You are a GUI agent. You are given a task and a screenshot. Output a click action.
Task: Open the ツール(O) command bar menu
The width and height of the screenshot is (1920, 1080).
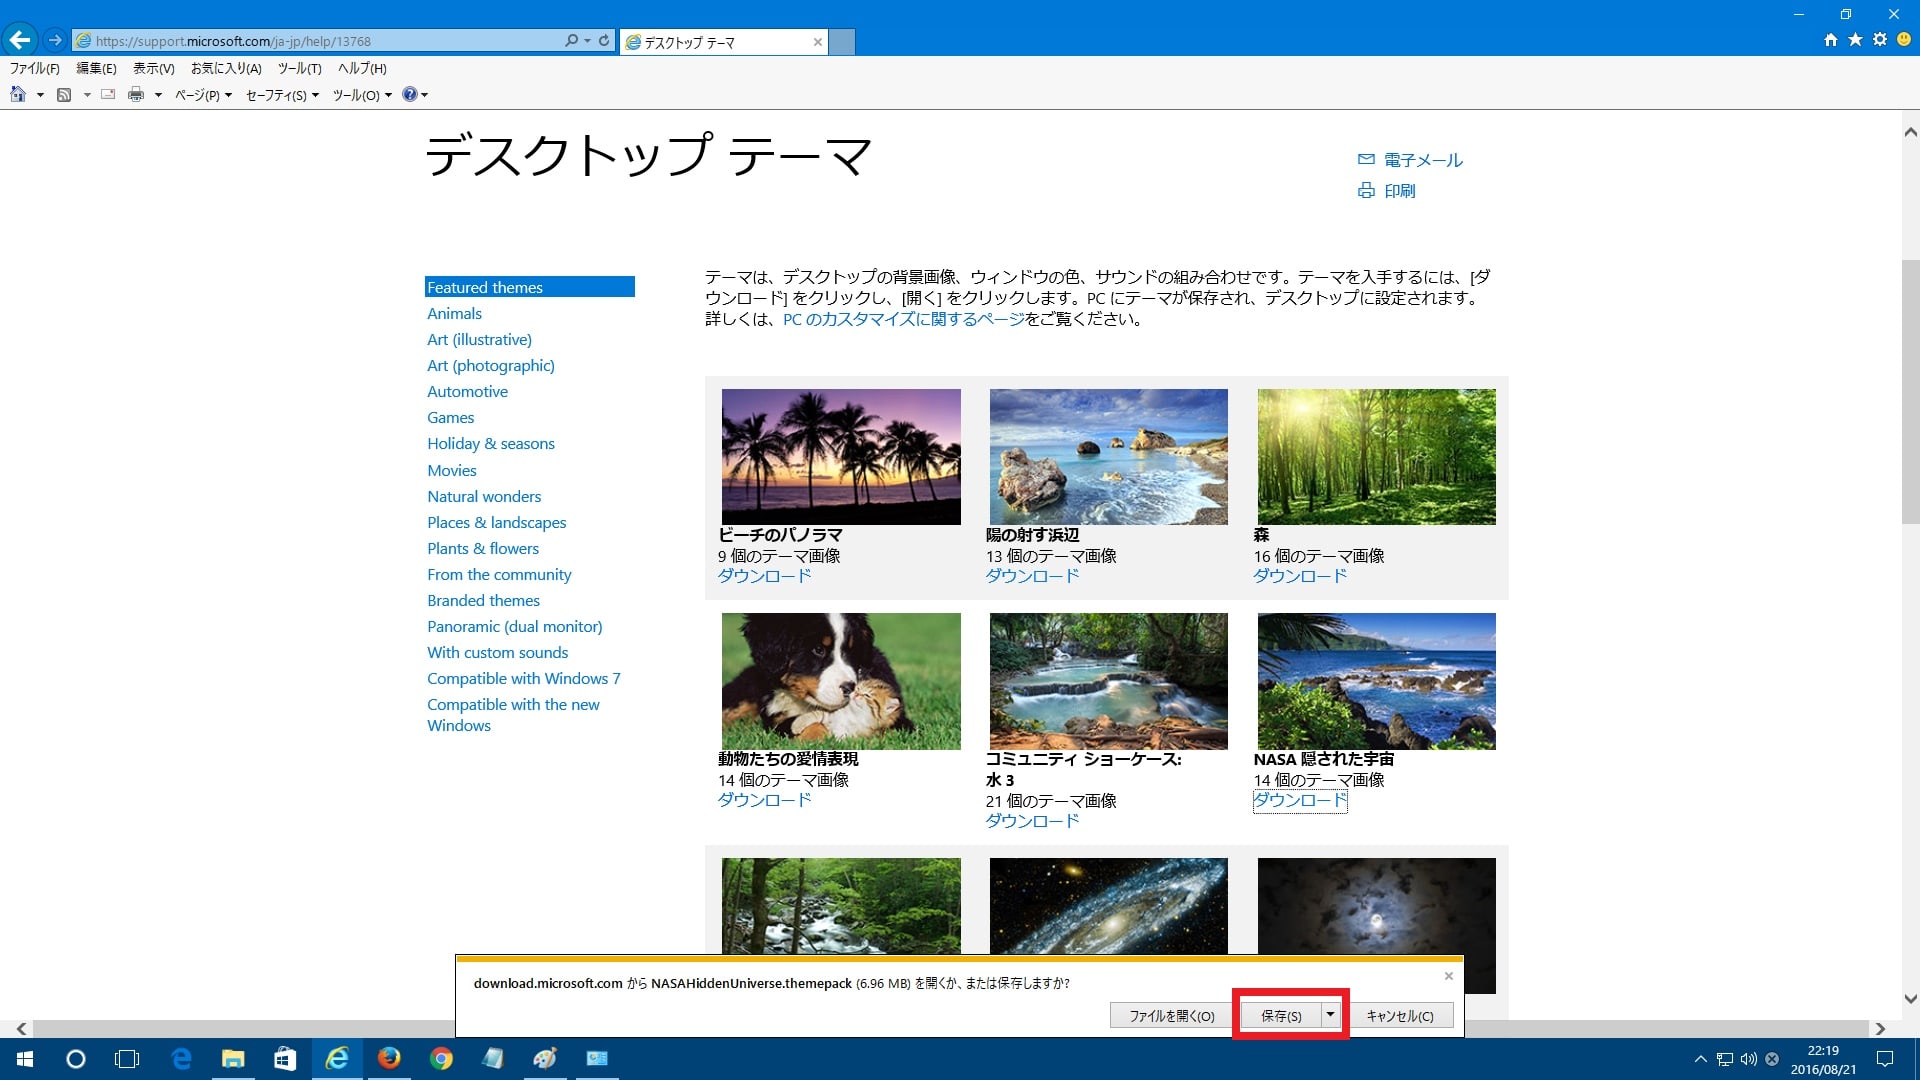[362, 95]
